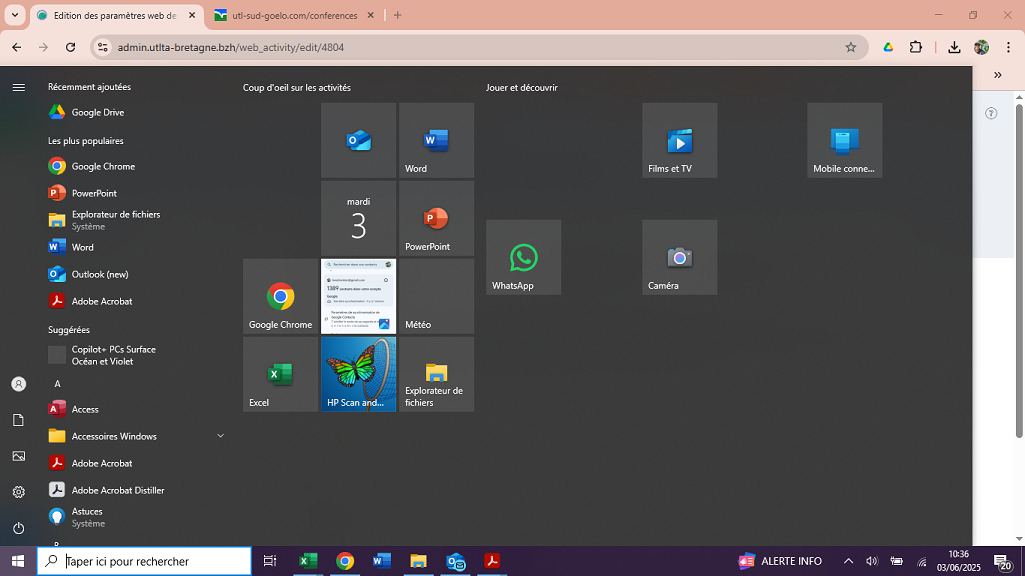
Task: Open the calendar tile showing mardi 3
Action: (x=358, y=218)
